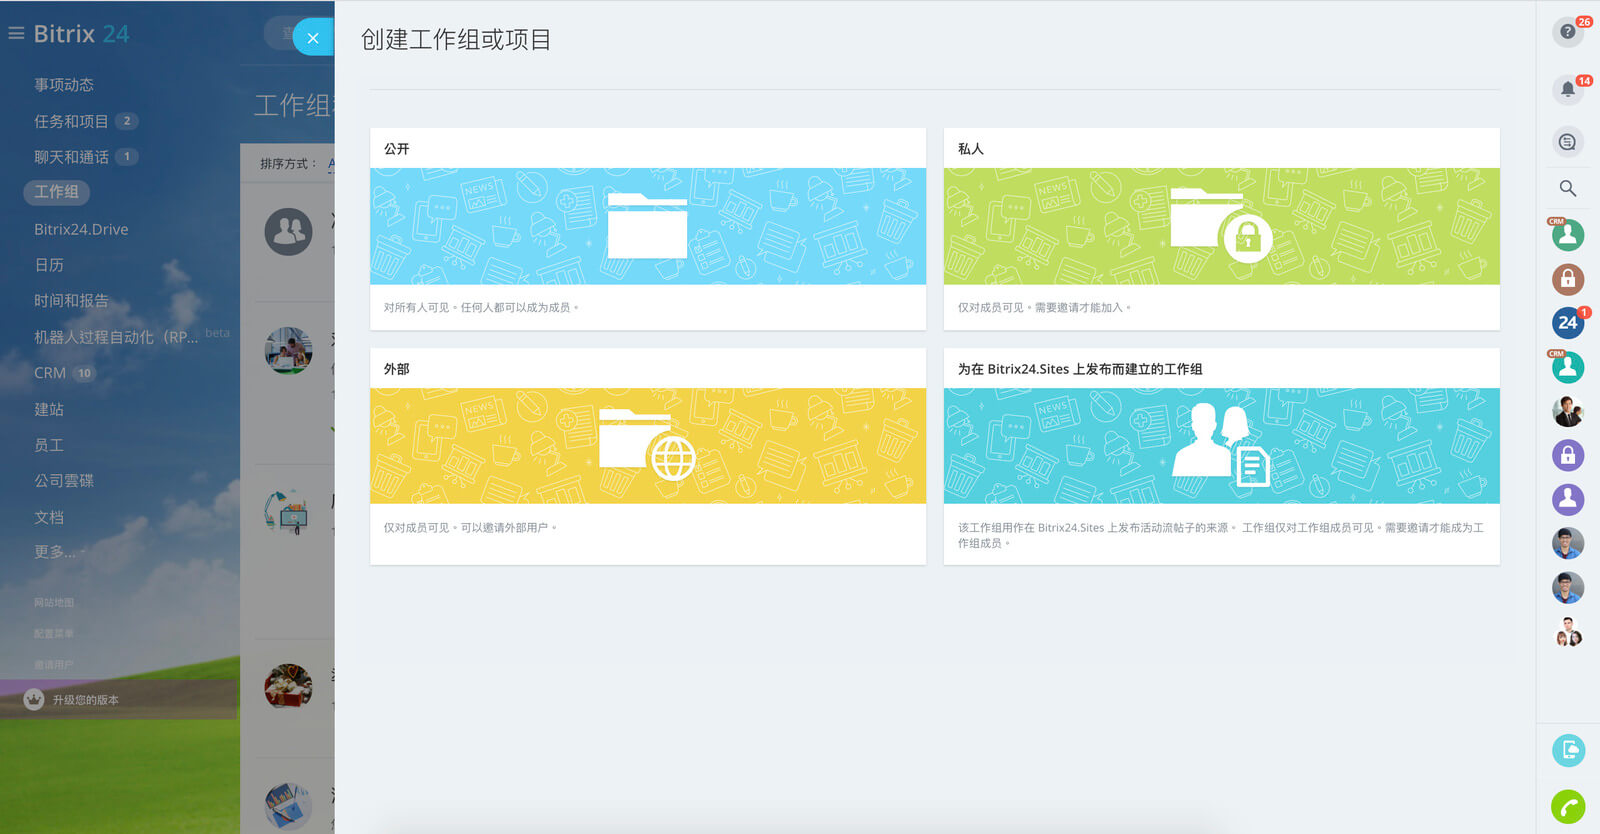The width and height of the screenshot is (1600, 834).
Task: Open the blue 24 chat icon
Action: tap(1567, 323)
